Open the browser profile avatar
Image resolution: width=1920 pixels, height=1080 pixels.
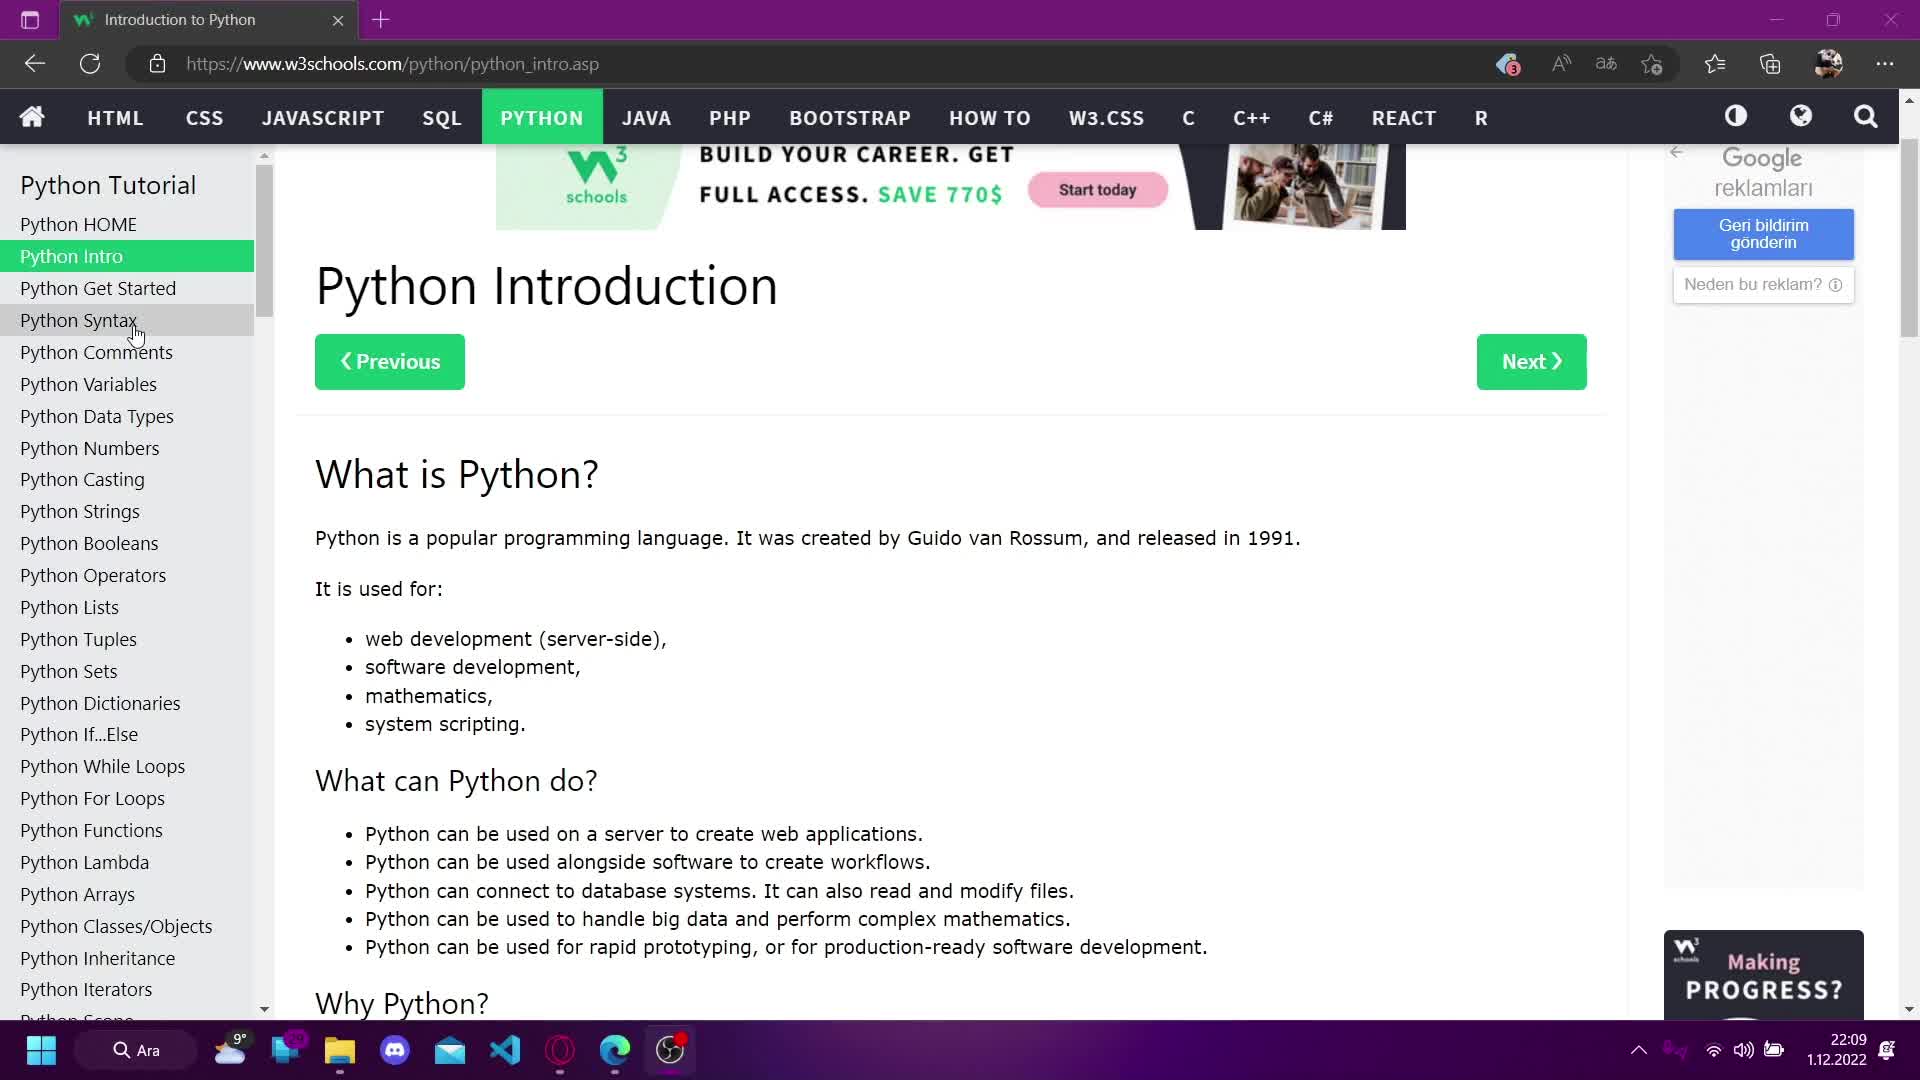coord(1828,64)
